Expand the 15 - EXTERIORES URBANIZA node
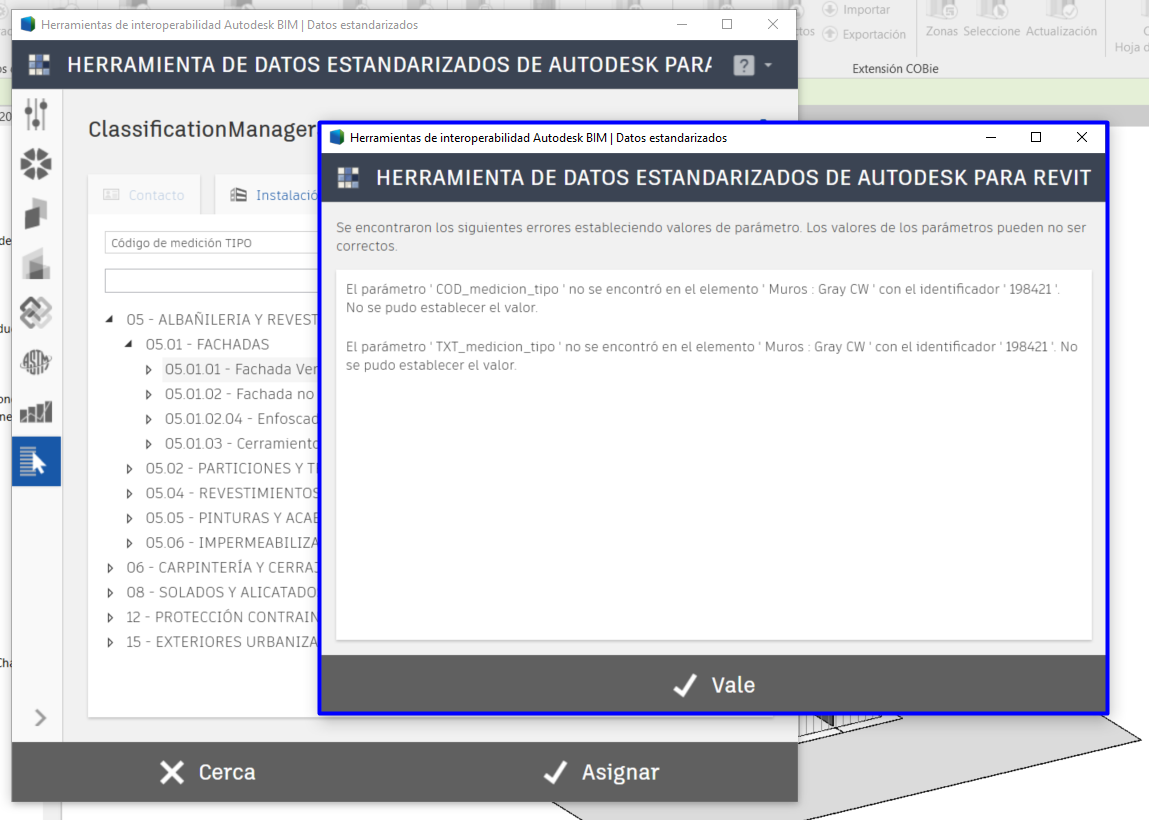 110,642
